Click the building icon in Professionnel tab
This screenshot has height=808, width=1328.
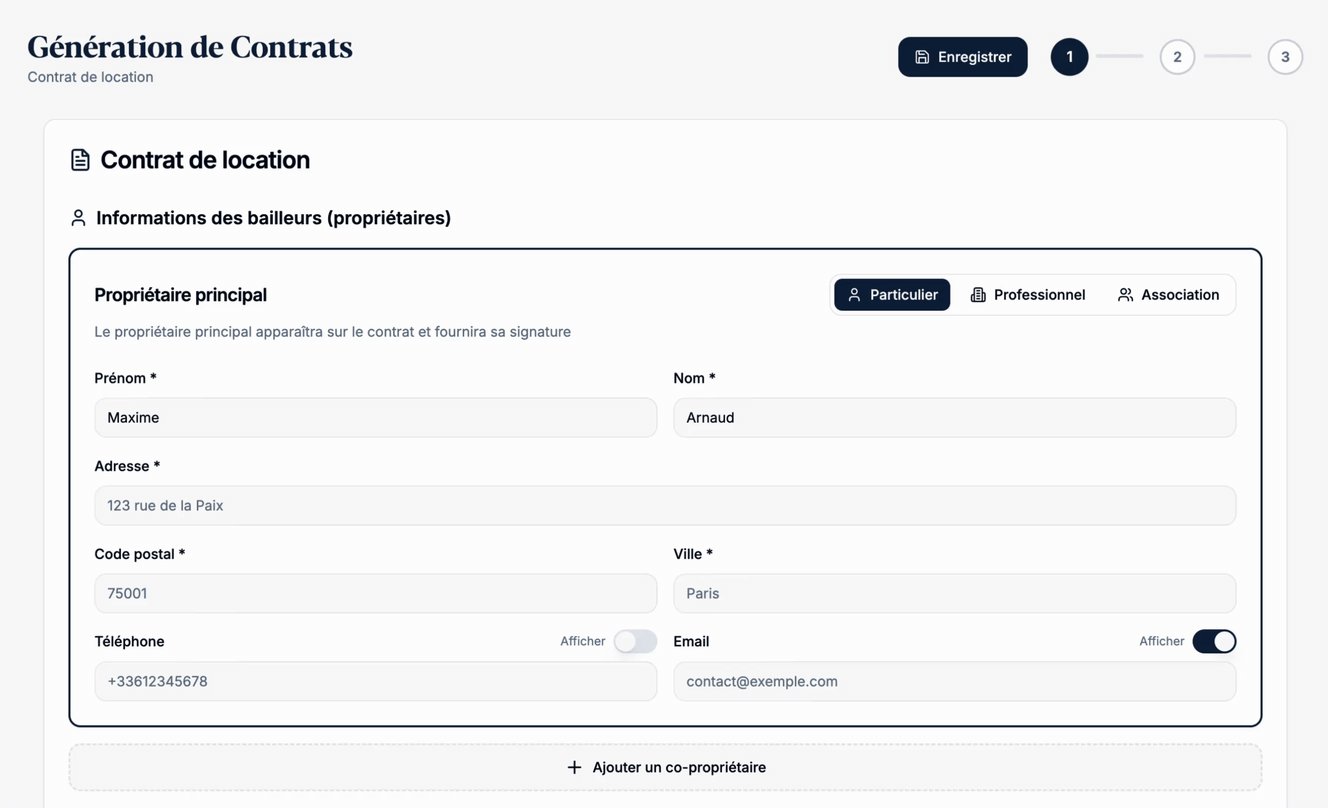[978, 295]
